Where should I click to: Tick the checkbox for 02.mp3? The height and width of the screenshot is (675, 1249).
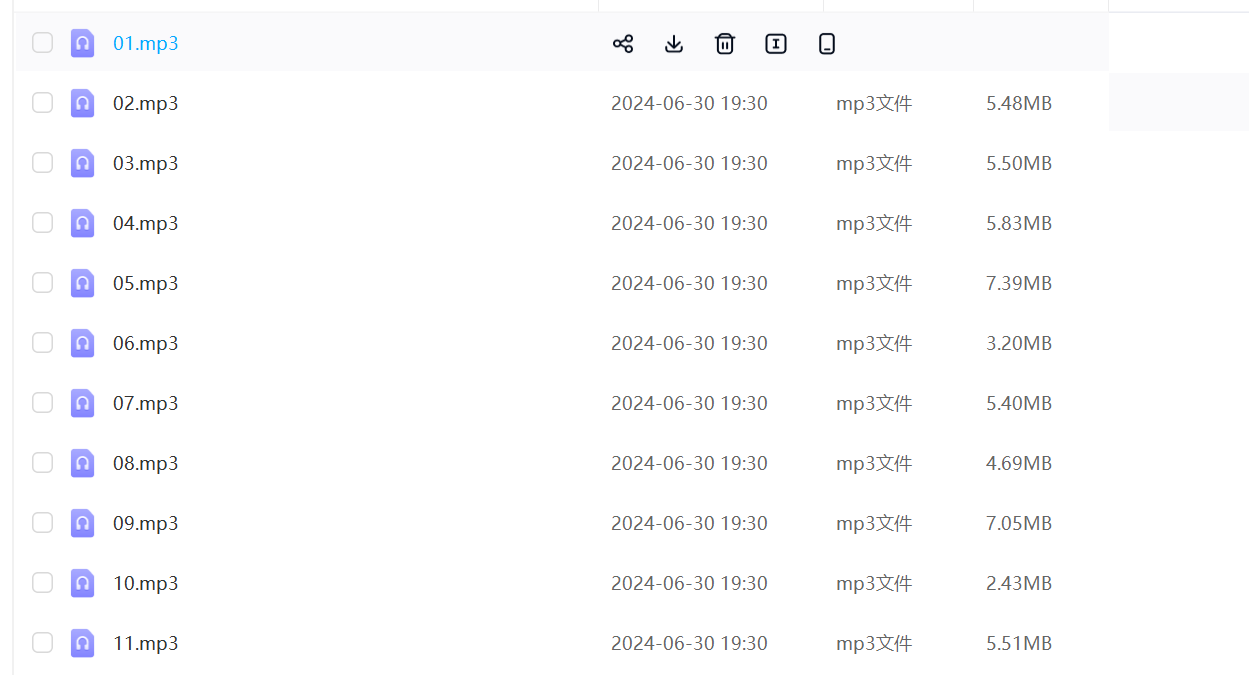42,103
